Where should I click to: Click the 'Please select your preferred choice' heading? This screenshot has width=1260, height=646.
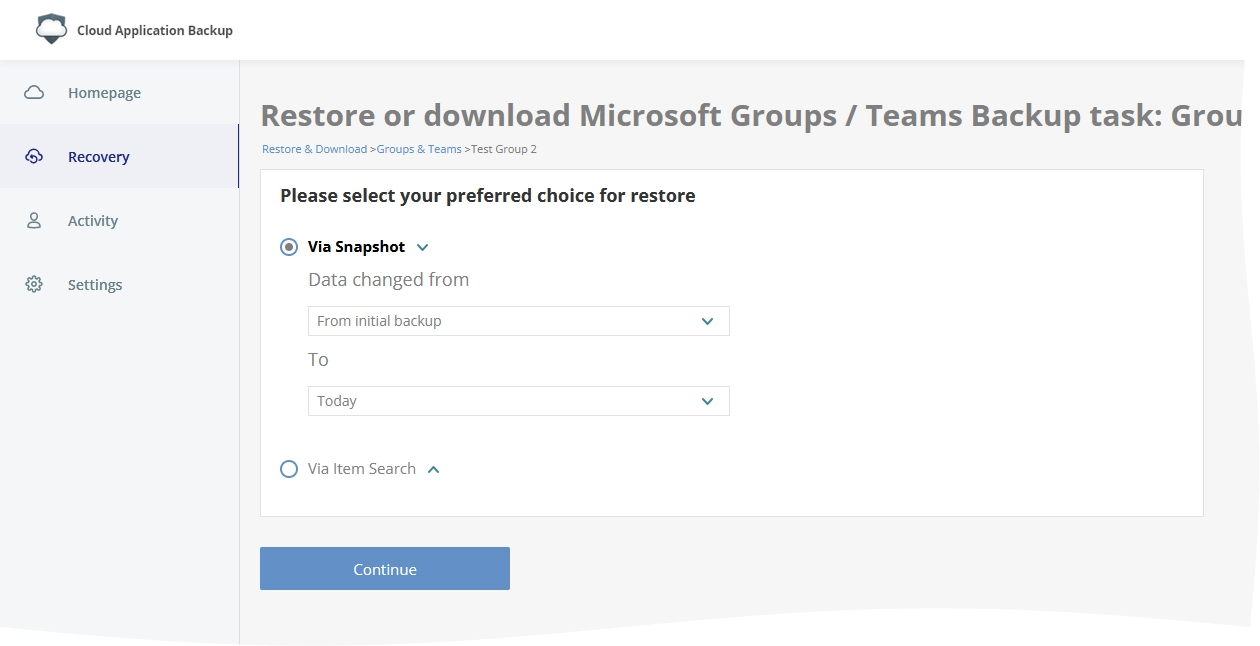coord(488,196)
